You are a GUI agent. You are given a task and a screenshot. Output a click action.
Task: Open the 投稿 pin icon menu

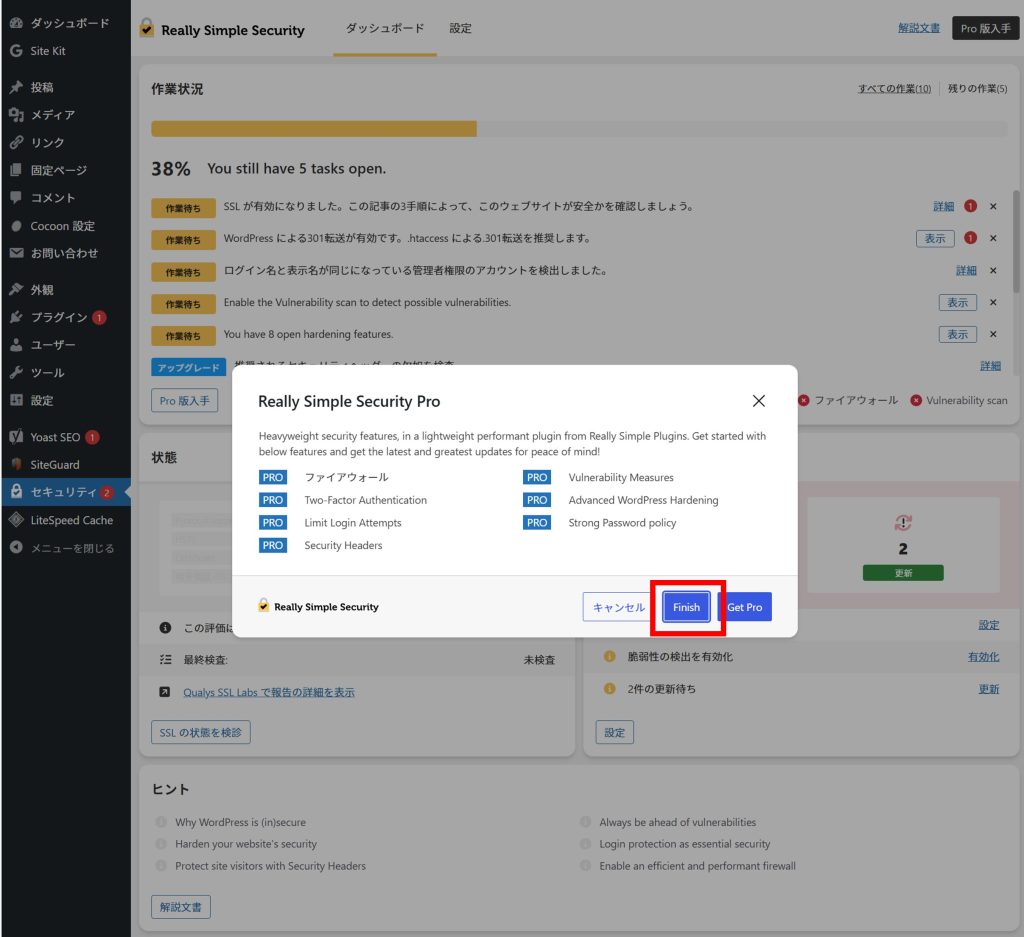pos(16,87)
